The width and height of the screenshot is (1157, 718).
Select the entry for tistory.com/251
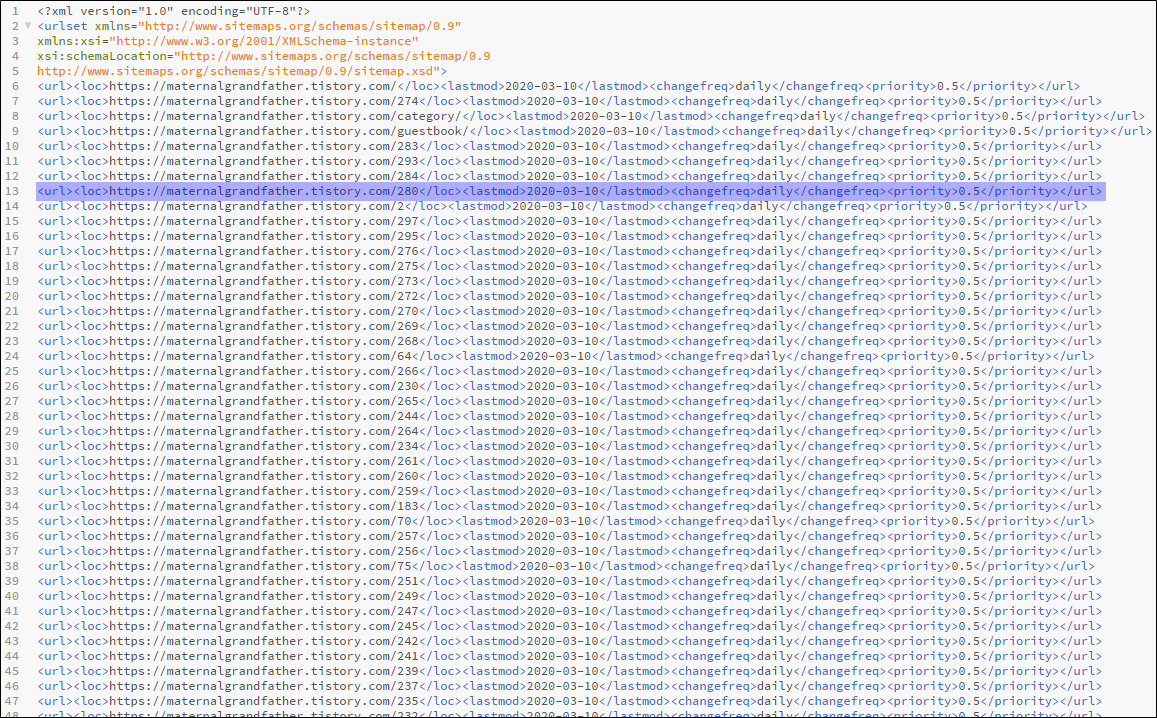570,581
